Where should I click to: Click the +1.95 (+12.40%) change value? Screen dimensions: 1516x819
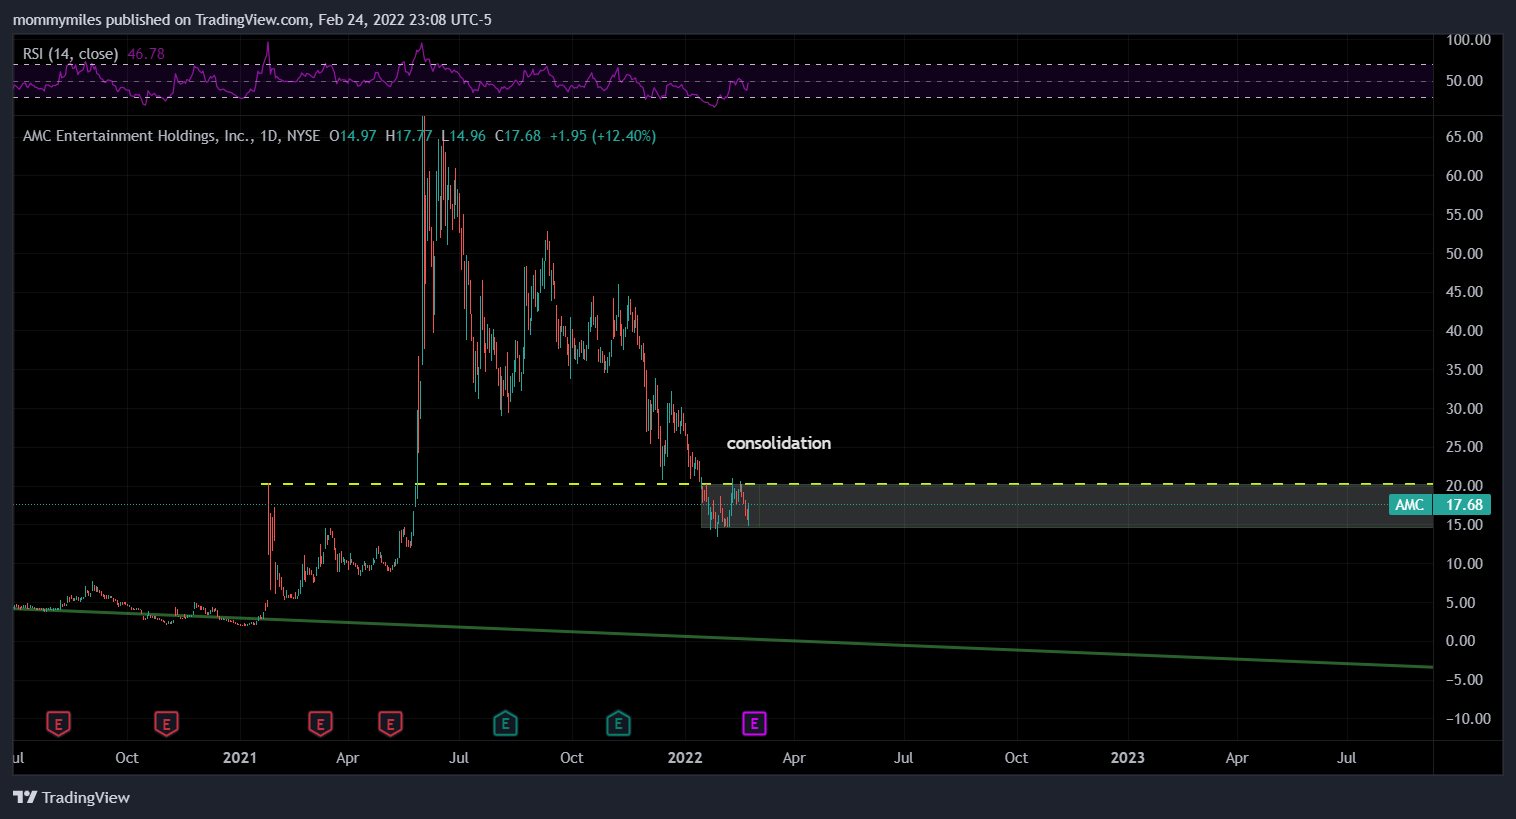pos(603,136)
